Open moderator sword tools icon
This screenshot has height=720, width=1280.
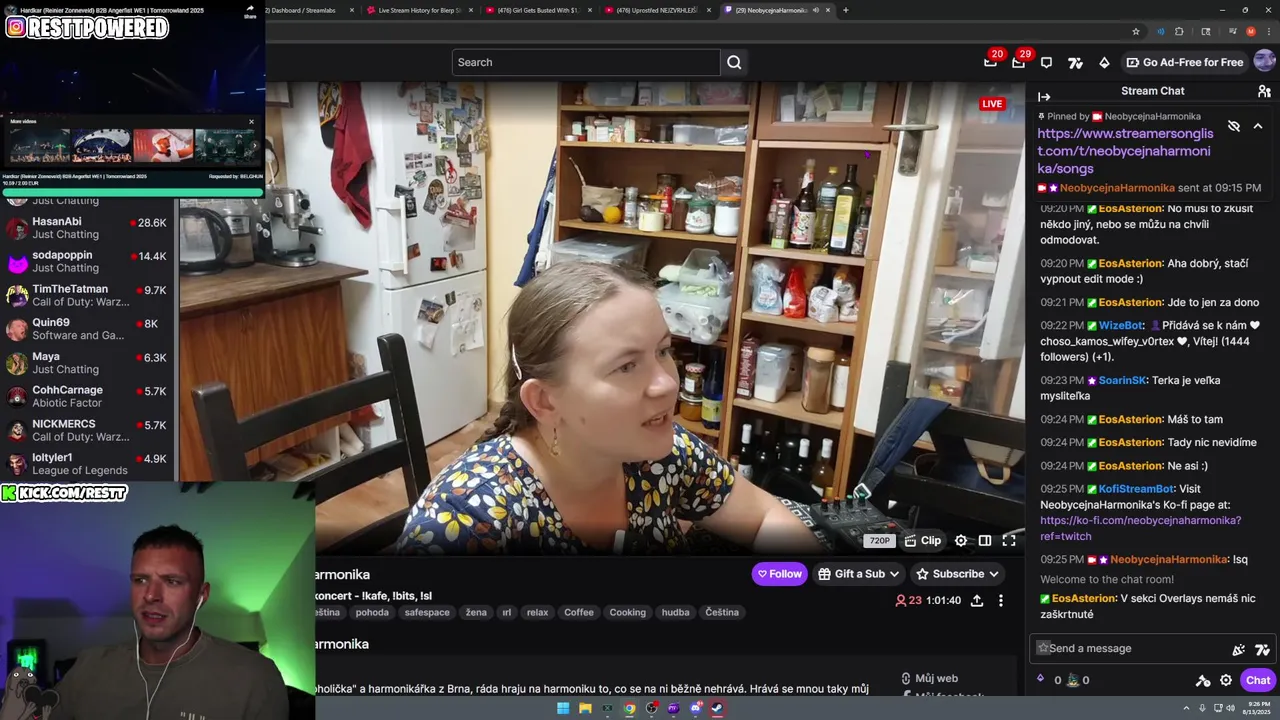[x=1203, y=680]
